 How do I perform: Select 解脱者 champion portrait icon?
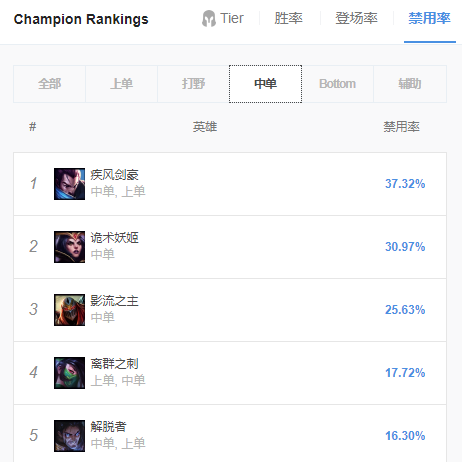pyautogui.click(x=69, y=436)
